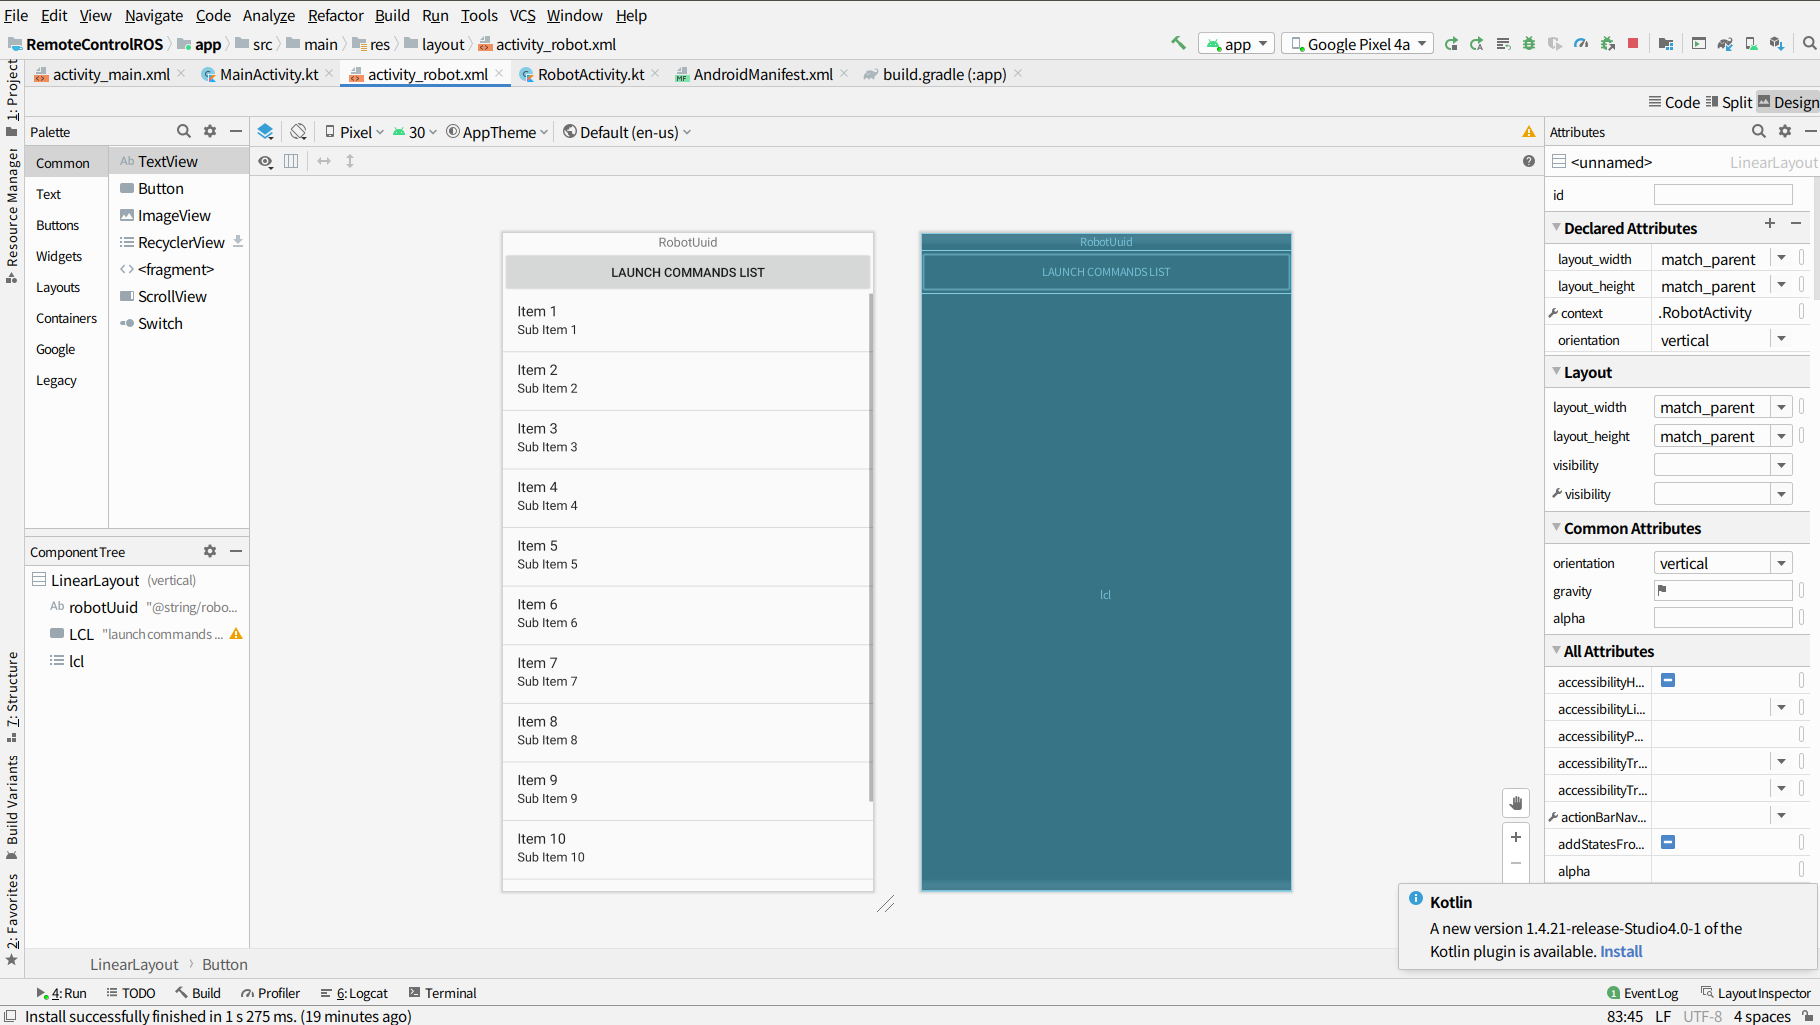Open Project Structure from the toolbar

(x=1666, y=44)
